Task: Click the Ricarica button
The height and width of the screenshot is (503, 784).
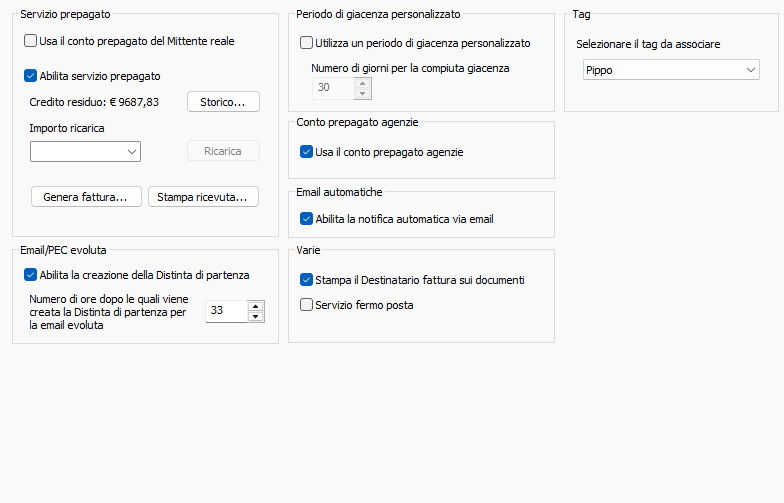Action: 223,151
